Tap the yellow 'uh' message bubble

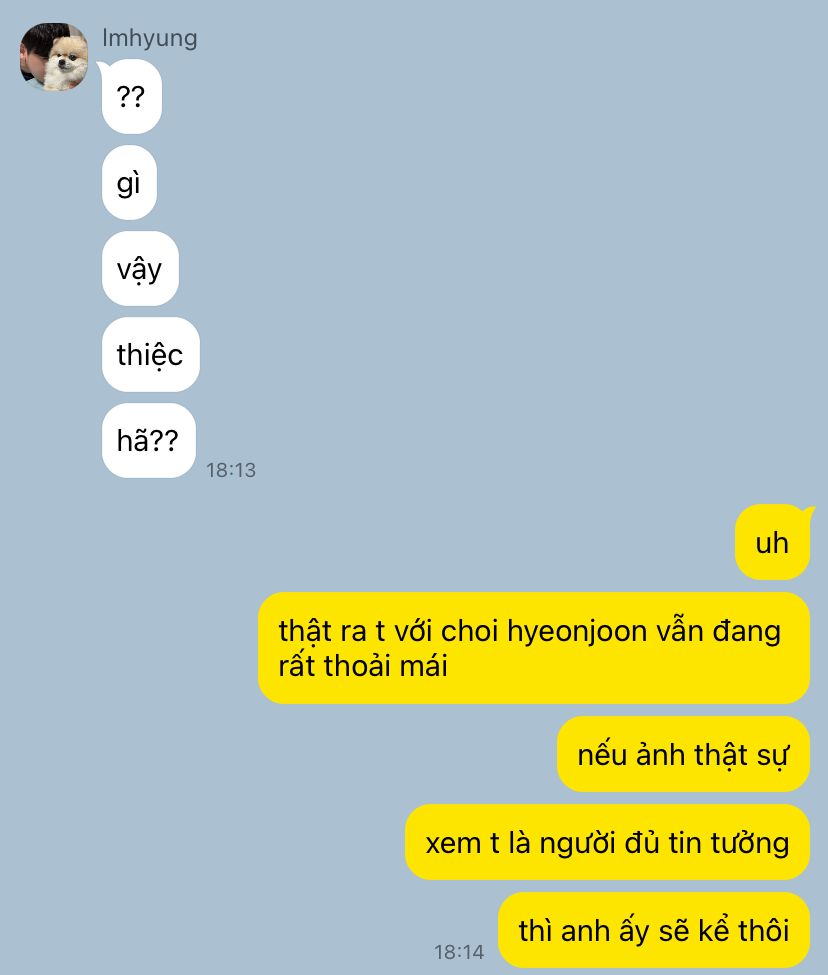773,543
